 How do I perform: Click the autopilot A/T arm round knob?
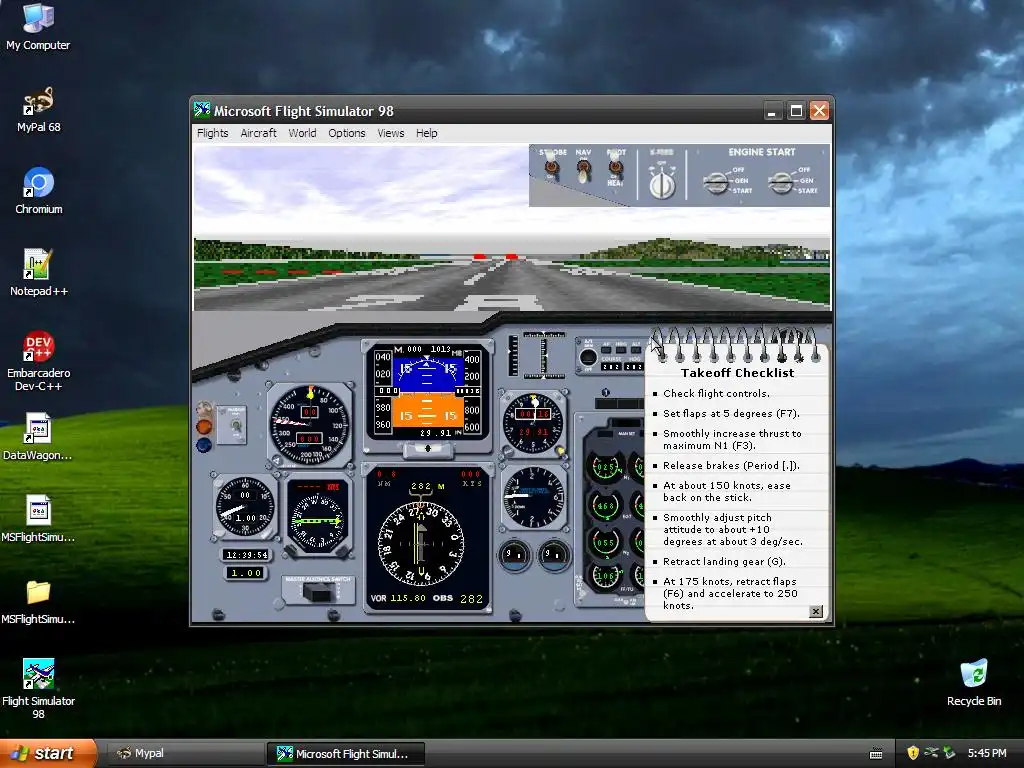pos(588,357)
